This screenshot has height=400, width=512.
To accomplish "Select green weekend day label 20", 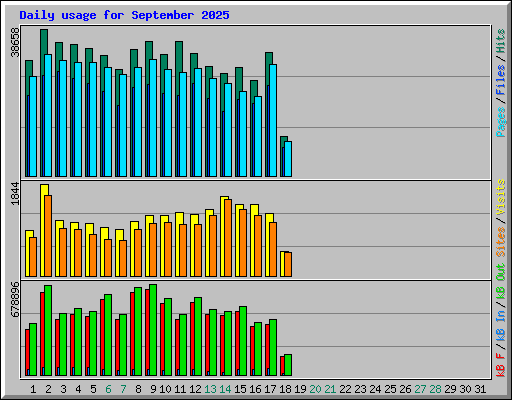I will coord(315,389).
